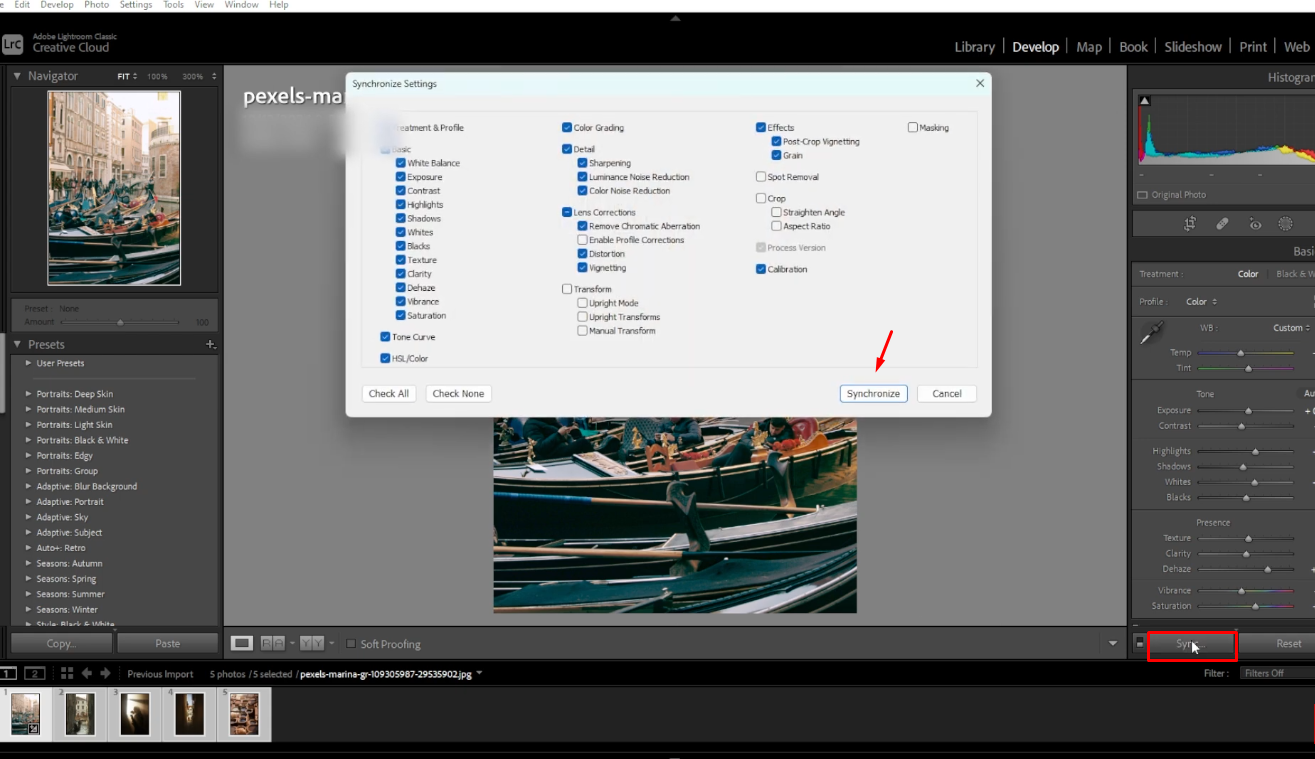
Task: Select the White Balance eyedropper
Action: [1151, 330]
